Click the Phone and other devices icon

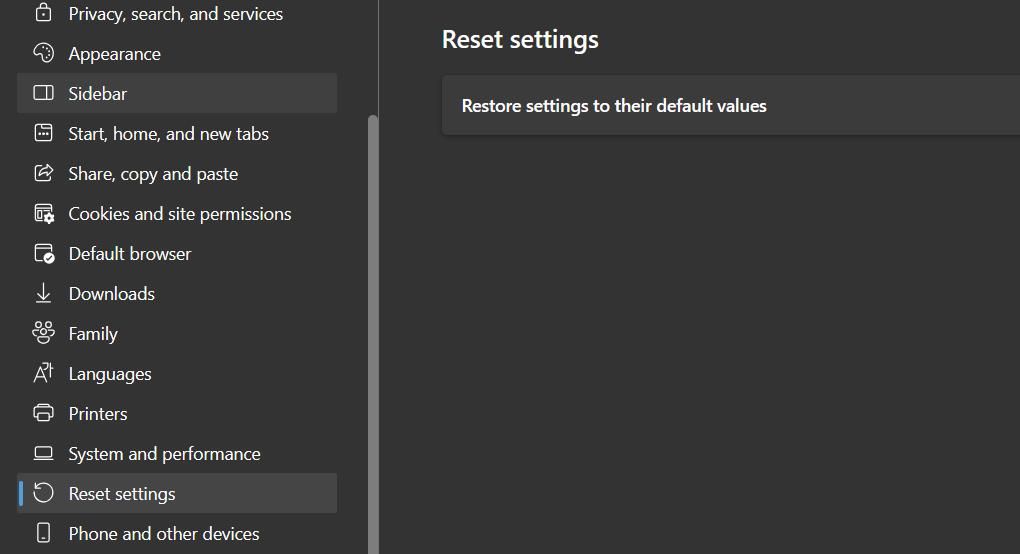point(43,533)
